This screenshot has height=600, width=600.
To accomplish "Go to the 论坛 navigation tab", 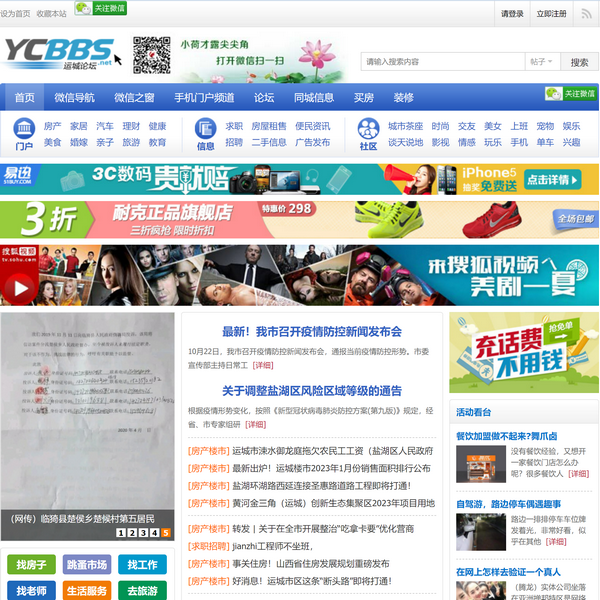I will (264, 98).
